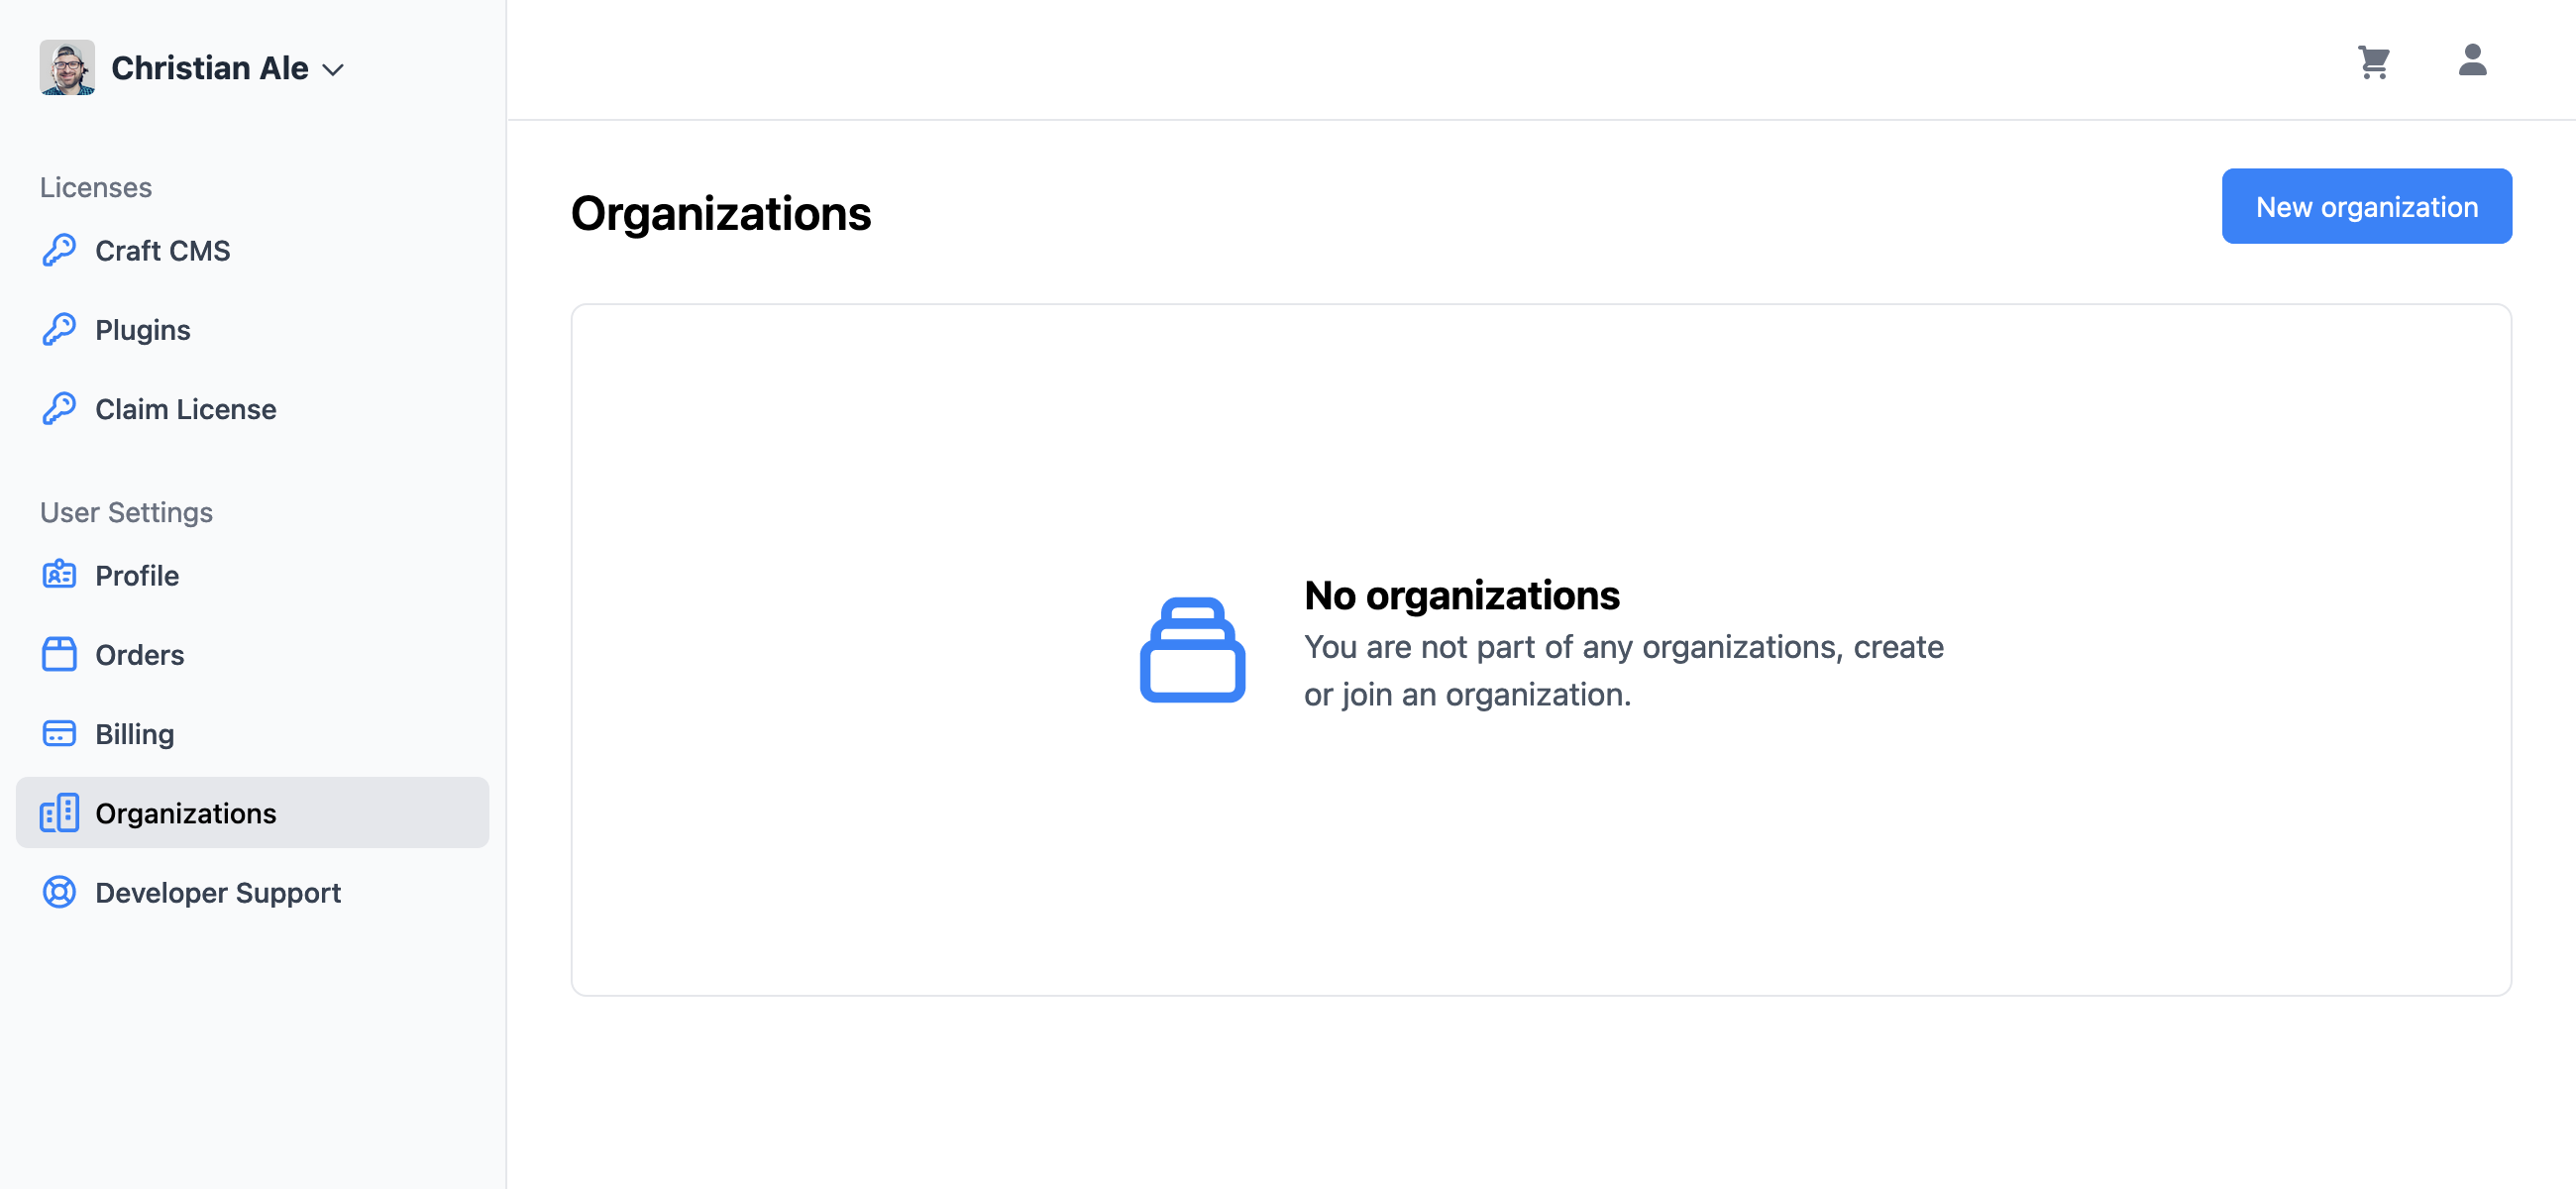The image size is (2576, 1189).
Task: Click the No organizations heading
Action: (1461, 595)
